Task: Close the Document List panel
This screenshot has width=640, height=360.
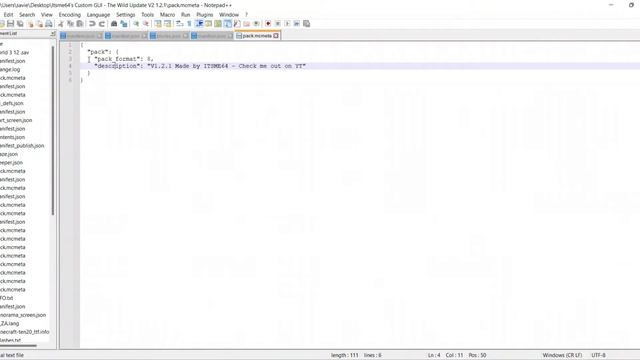Action: [53, 33]
